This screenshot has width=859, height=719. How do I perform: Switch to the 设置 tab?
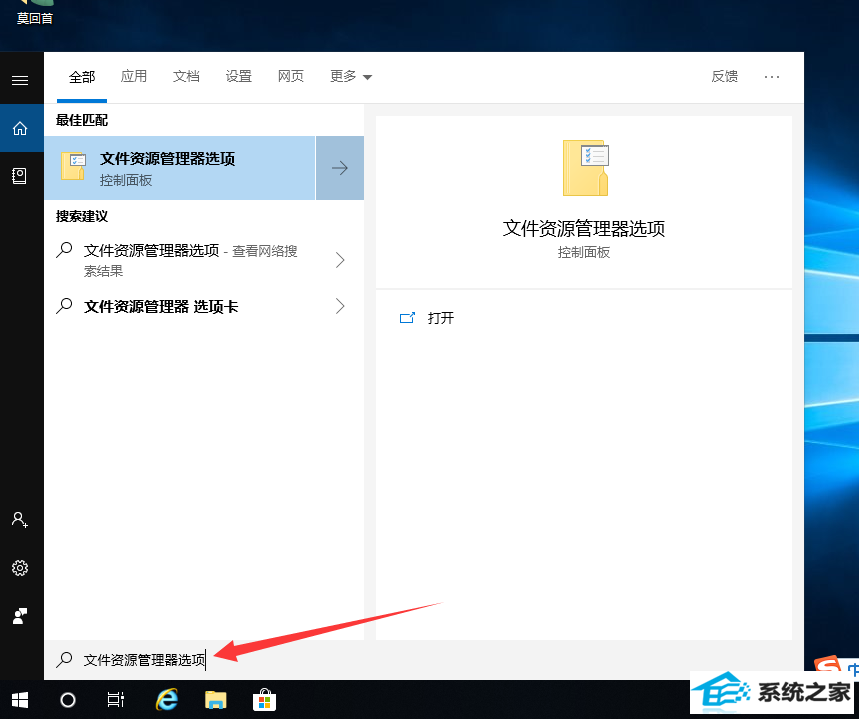tap(238, 76)
